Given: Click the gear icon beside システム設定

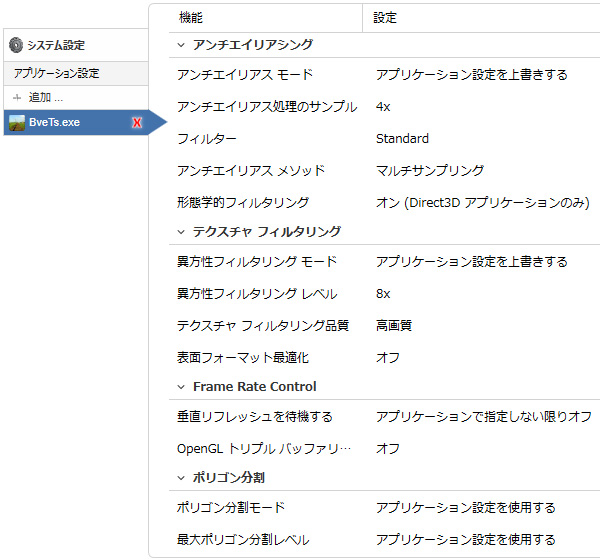Looking at the screenshot, I should click(16, 45).
